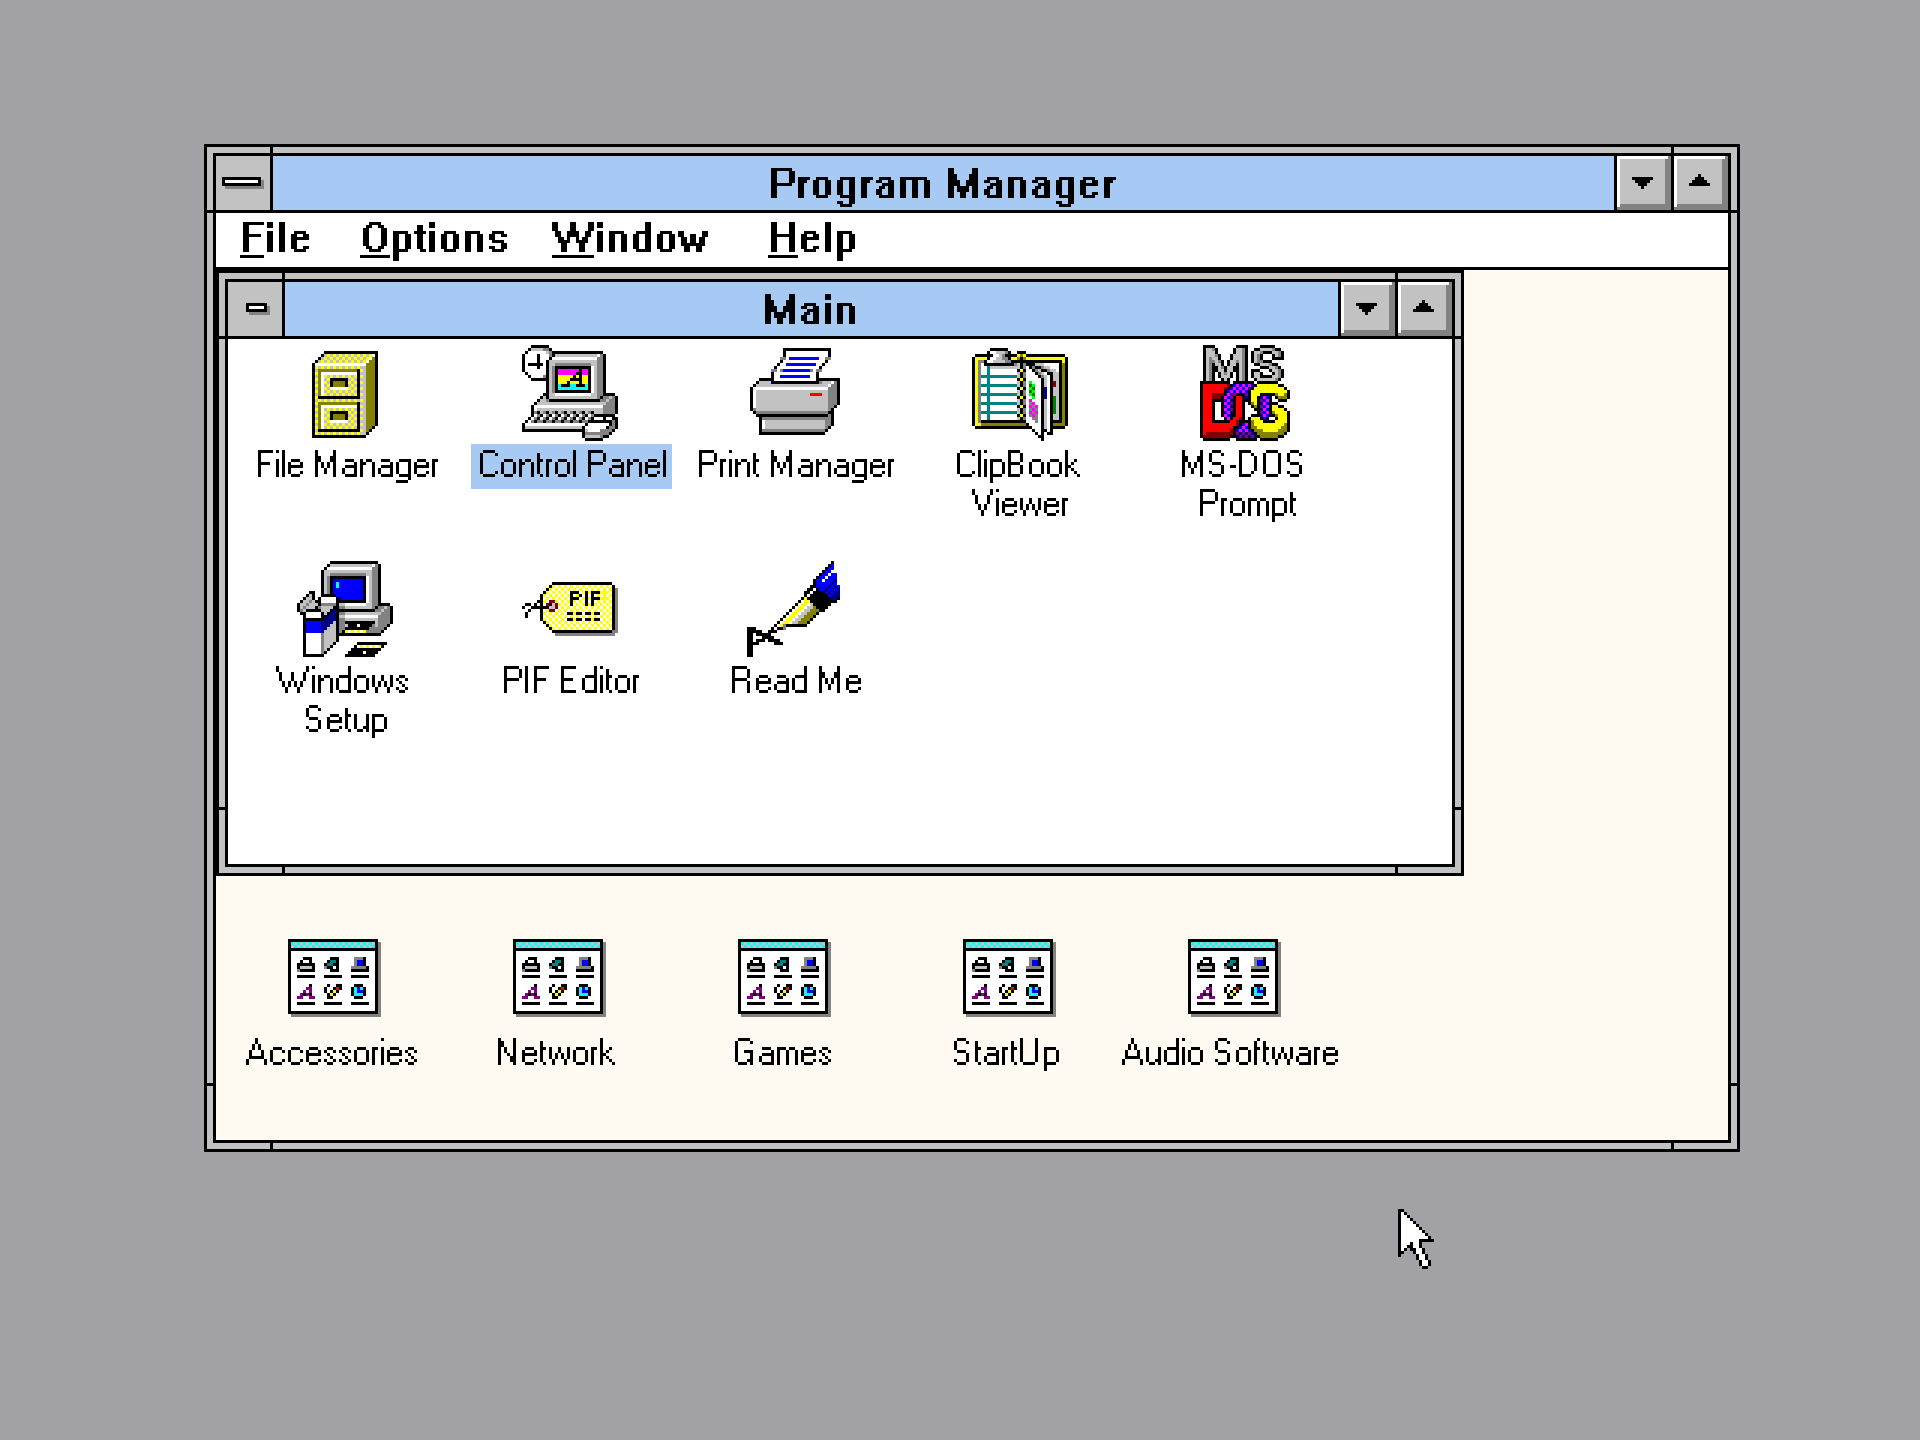Image resolution: width=1920 pixels, height=1440 pixels.
Task: Select the Games program group icon
Action: [x=783, y=977]
